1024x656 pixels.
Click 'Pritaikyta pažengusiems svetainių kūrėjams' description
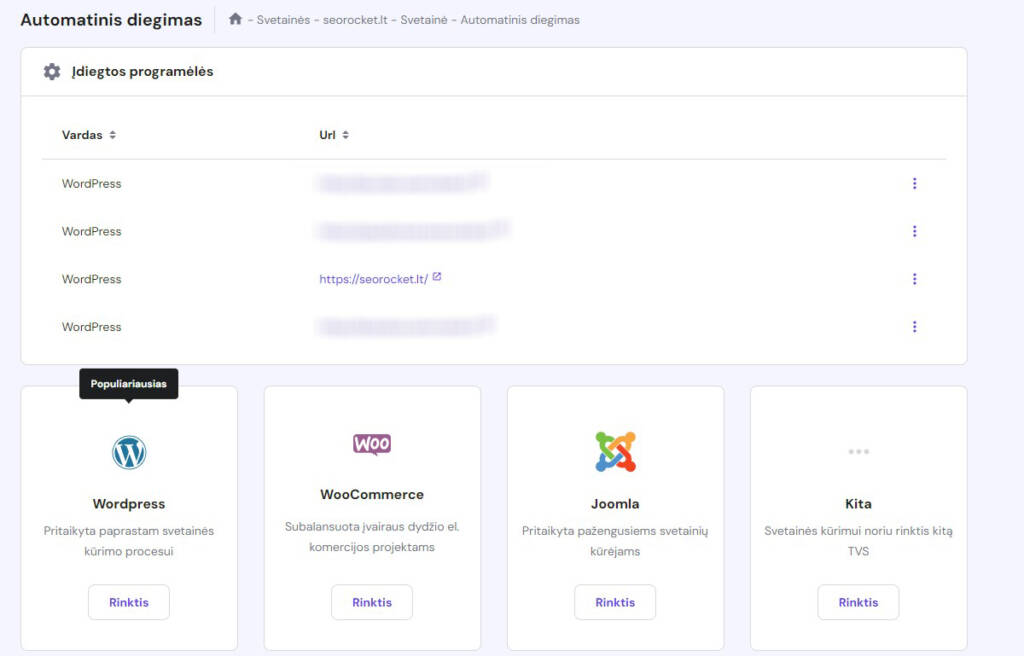tap(615, 541)
